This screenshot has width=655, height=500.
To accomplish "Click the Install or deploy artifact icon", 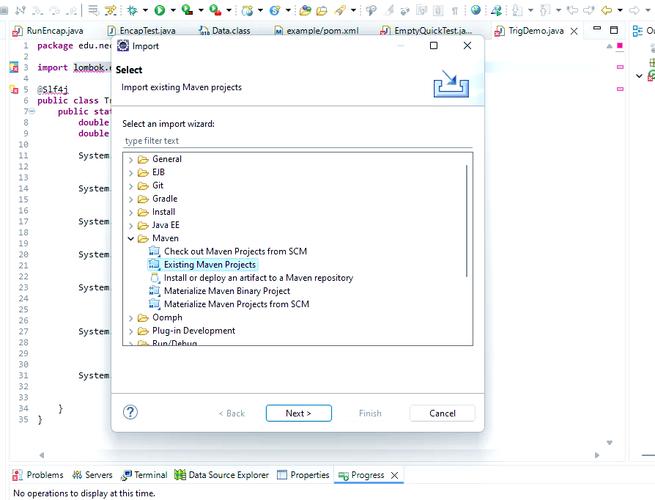I will click(x=154, y=278).
